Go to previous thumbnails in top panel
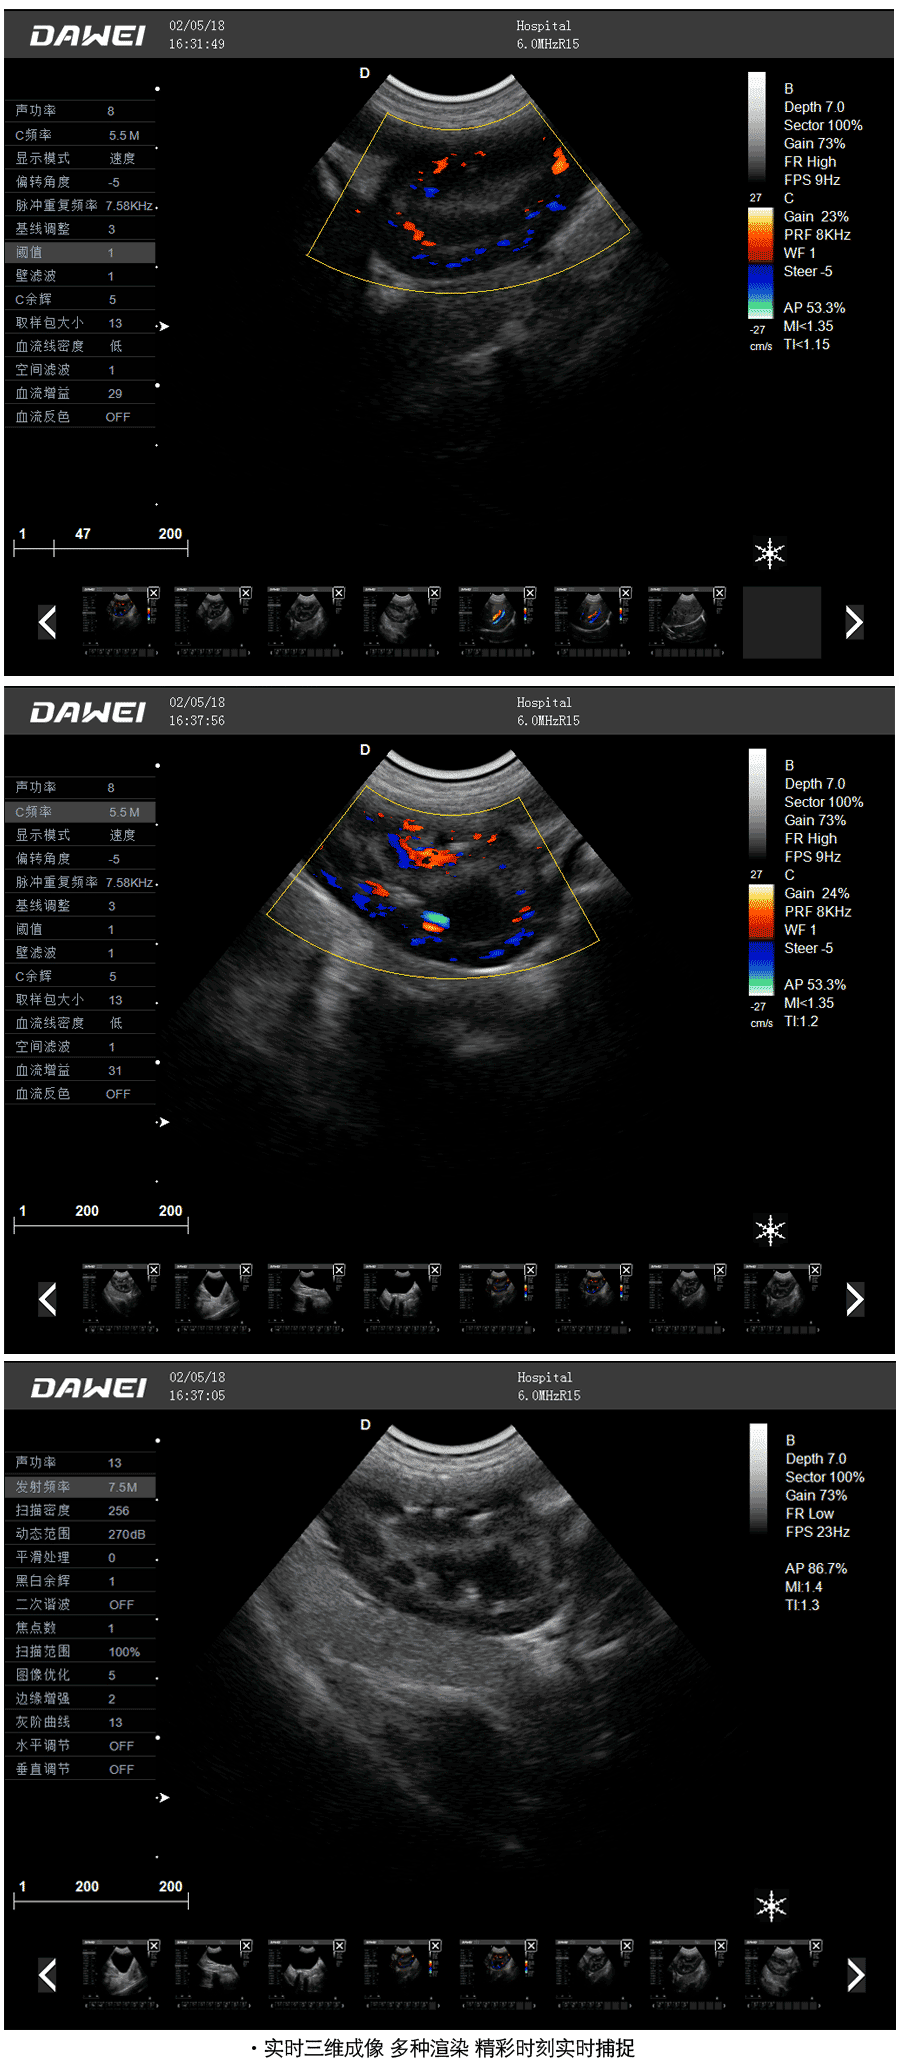The height and width of the screenshot is (2064, 900). pyautogui.click(x=47, y=622)
